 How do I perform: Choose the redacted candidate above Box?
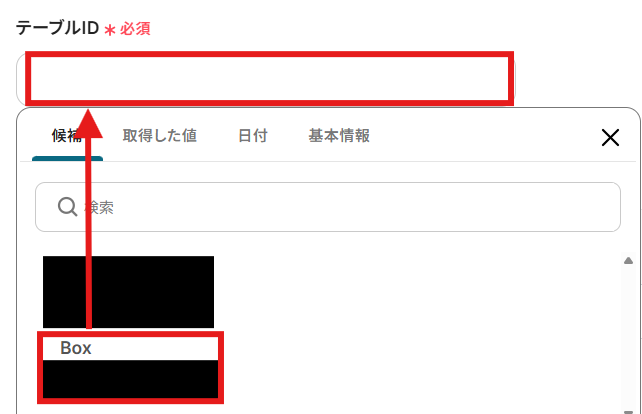pyautogui.click(x=128, y=292)
